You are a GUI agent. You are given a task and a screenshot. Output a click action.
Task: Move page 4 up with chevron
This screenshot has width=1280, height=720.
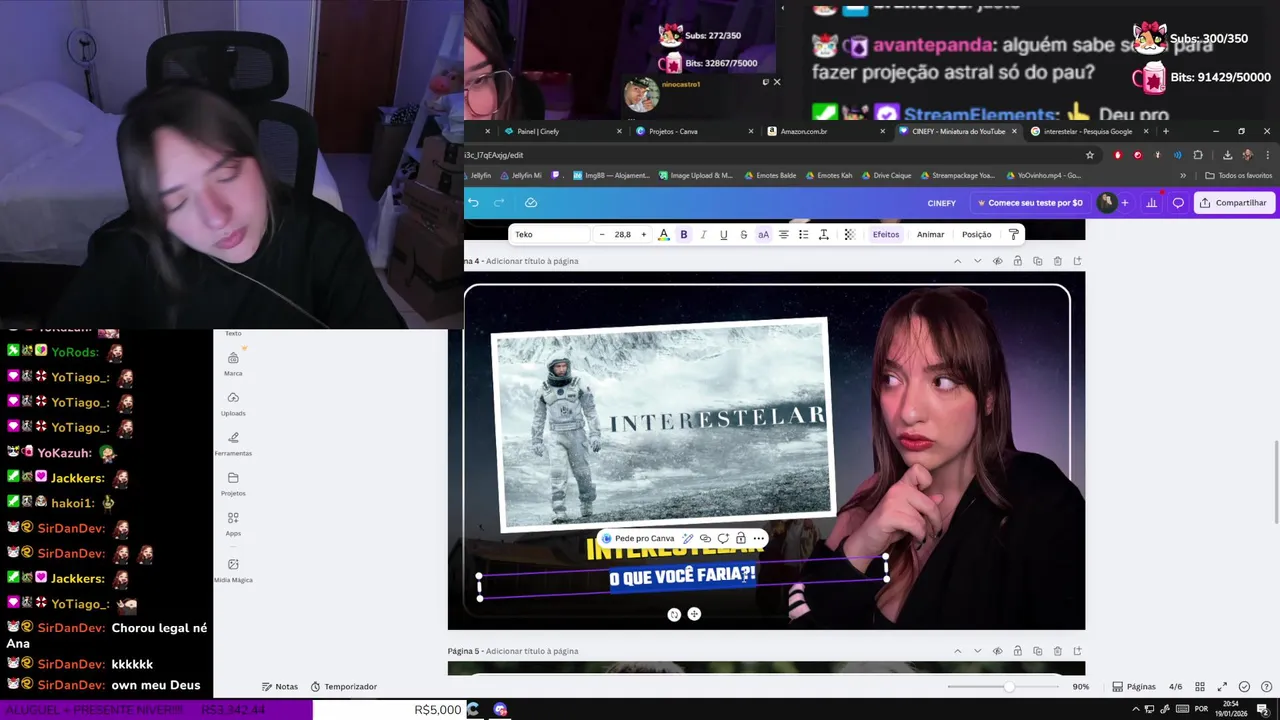coord(957,261)
